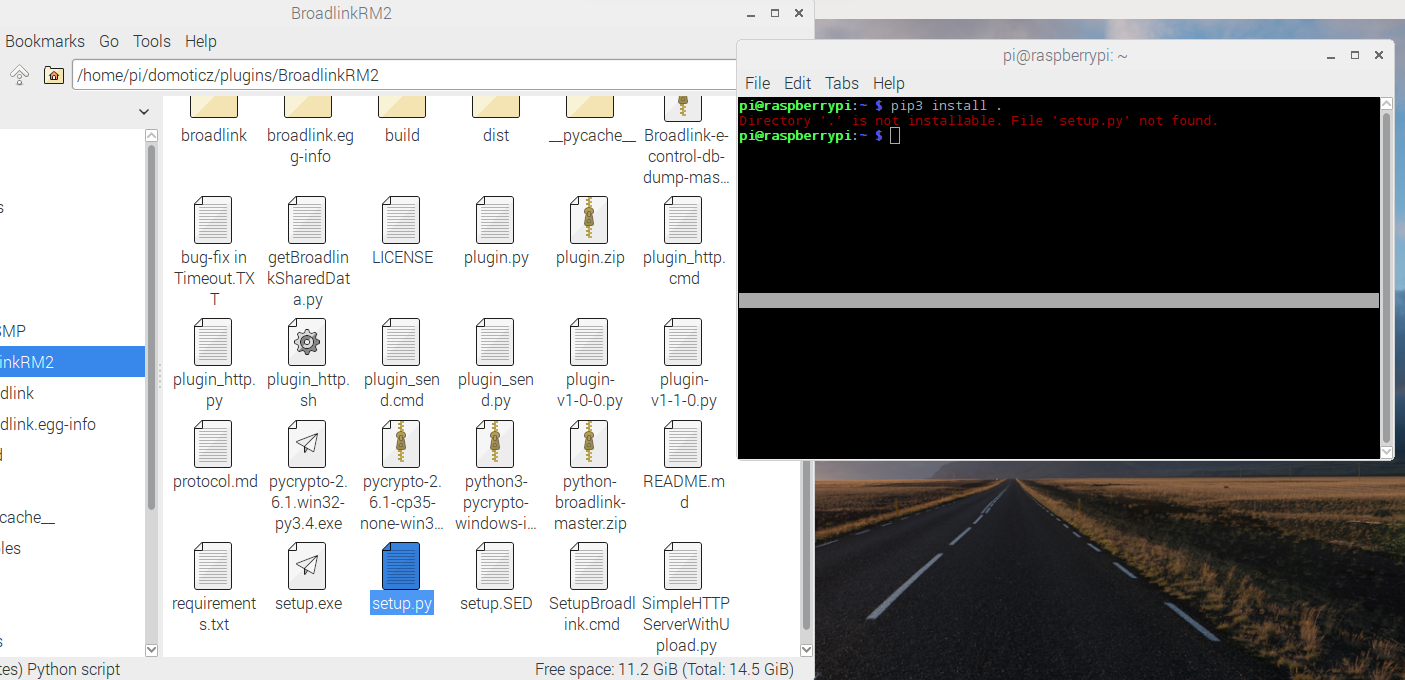This screenshot has height=680, width=1405.
Task: Open the terminal Tabs menu
Action: coord(842,83)
